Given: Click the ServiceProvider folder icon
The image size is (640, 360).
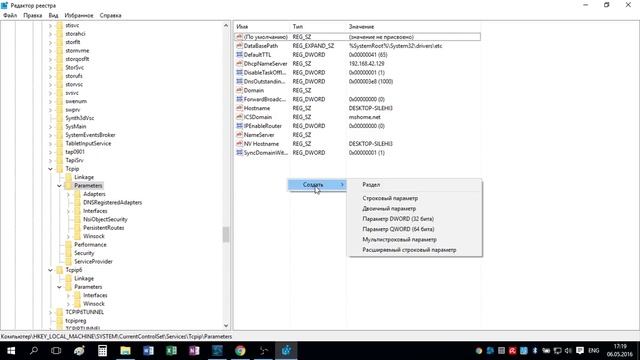Looking at the screenshot, I should (x=68, y=262).
